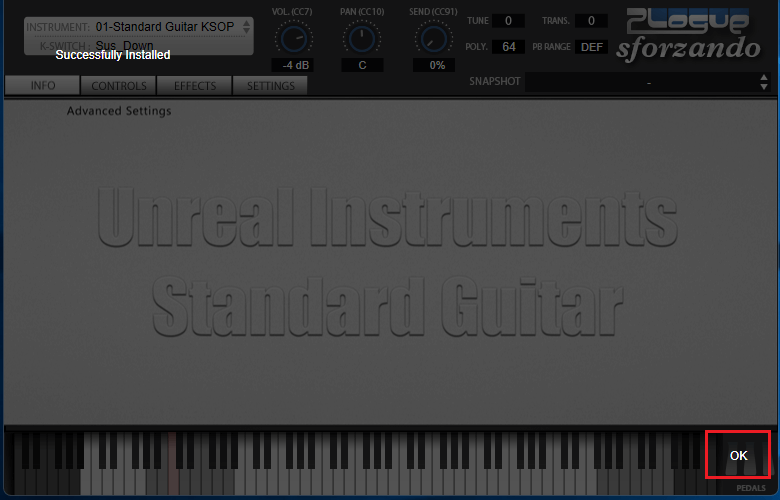Adjust the VOL. (CC7) volume knob
Image resolution: width=780 pixels, height=500 pixels.
[x=293, y=39]
